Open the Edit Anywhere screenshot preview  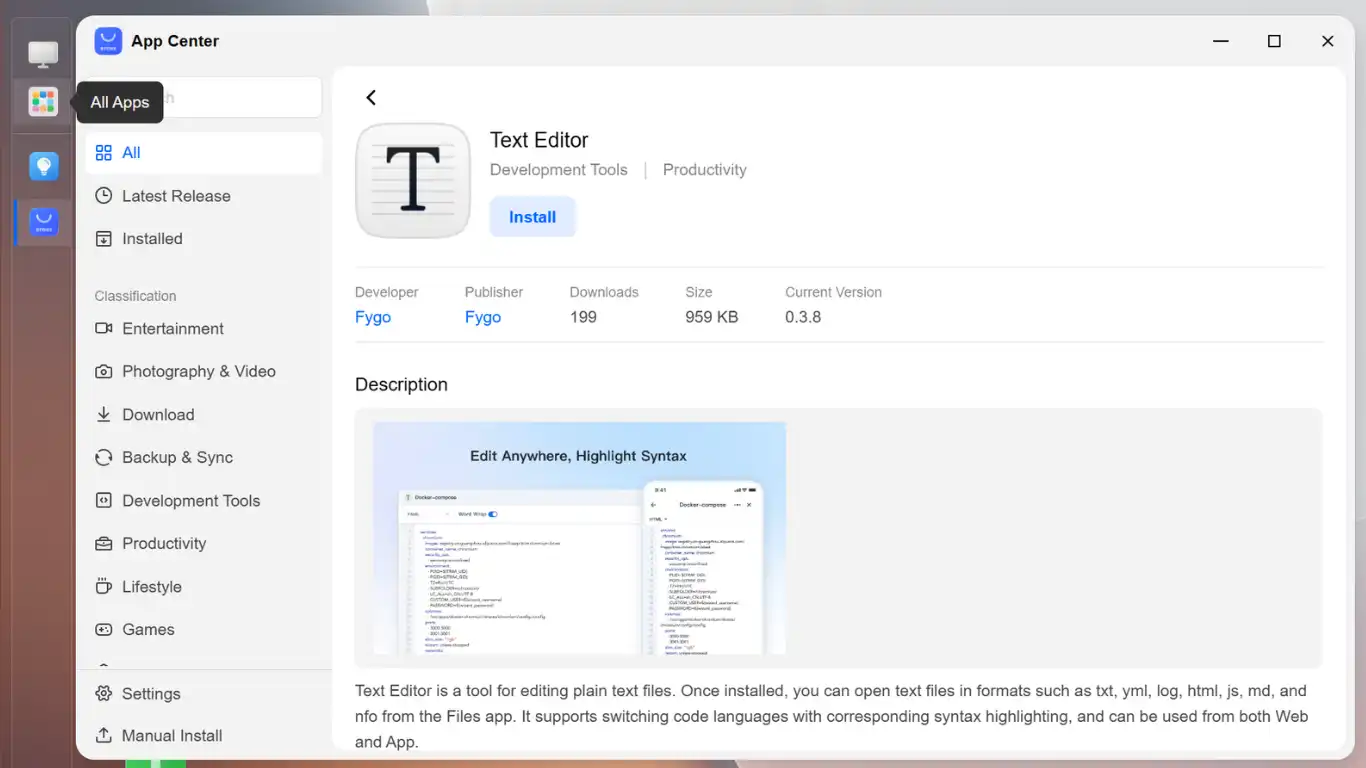point(580,538)
